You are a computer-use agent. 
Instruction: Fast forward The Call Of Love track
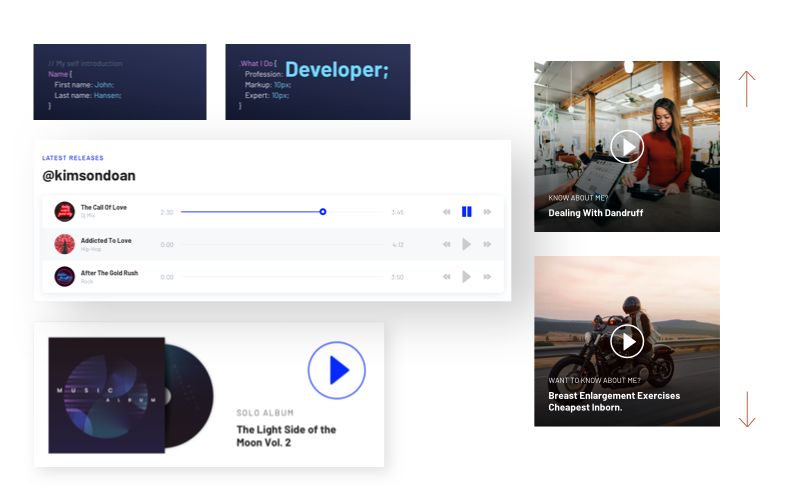click(487, 212)
